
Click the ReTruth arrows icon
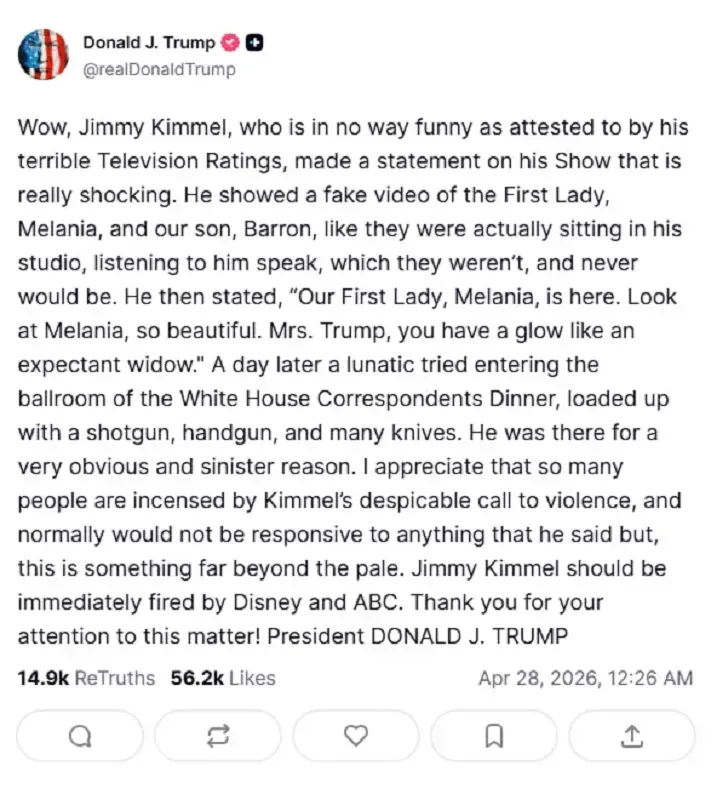pyautogui.click(x=217, y=736)
